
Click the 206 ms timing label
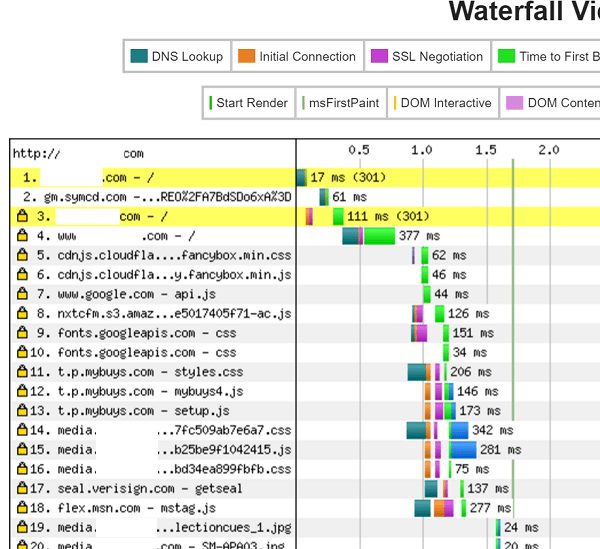[471, 372]
